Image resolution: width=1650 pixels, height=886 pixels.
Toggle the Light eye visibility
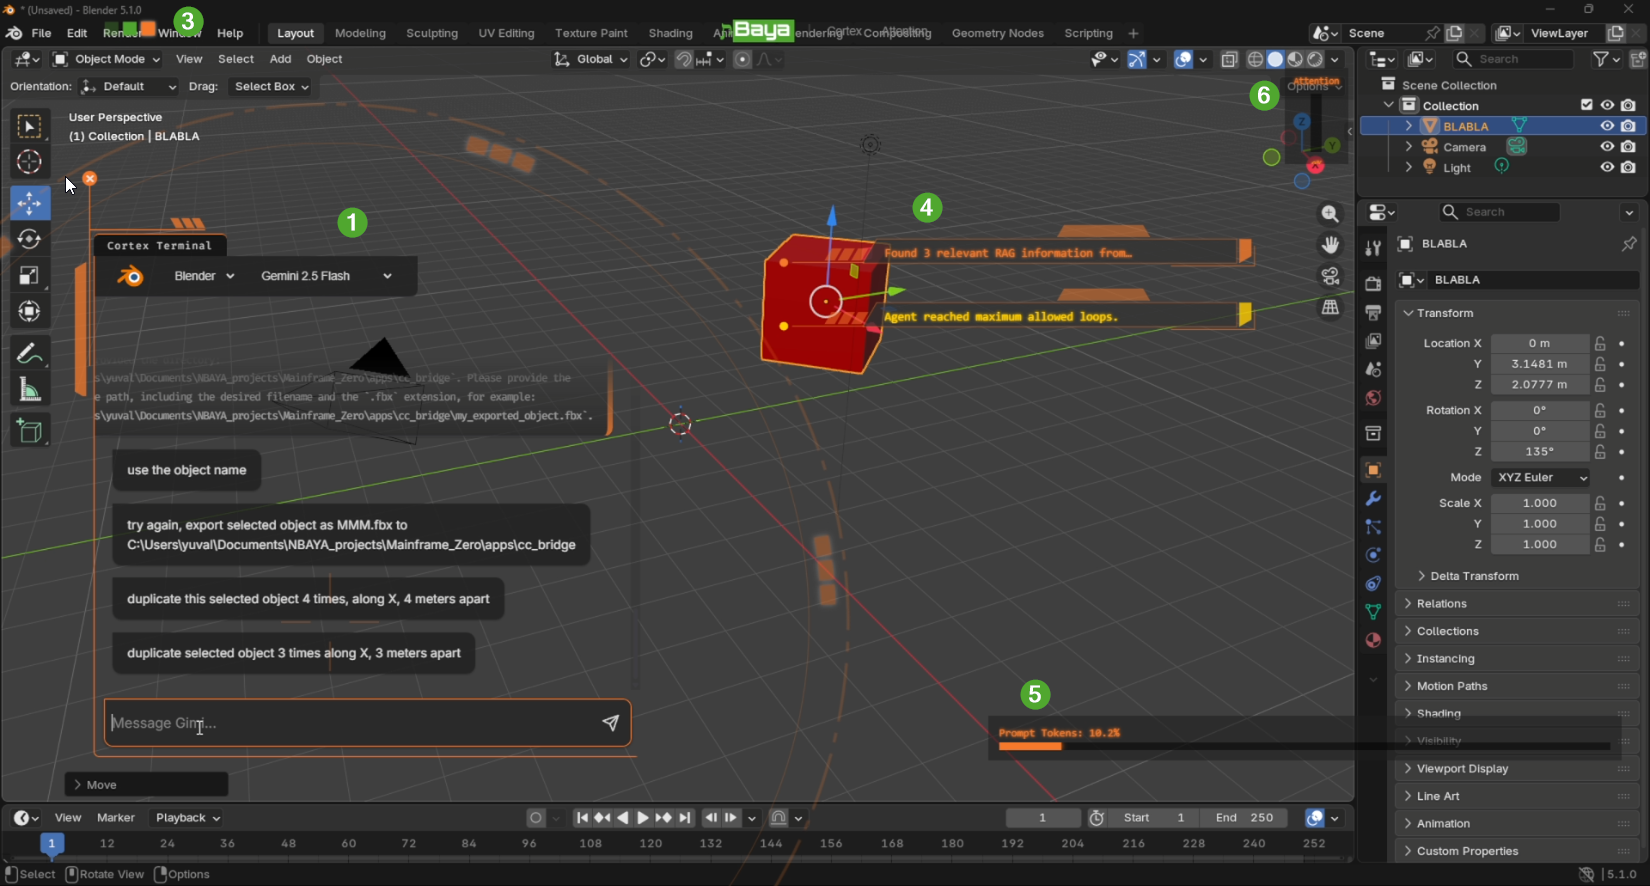(1607, 167)
